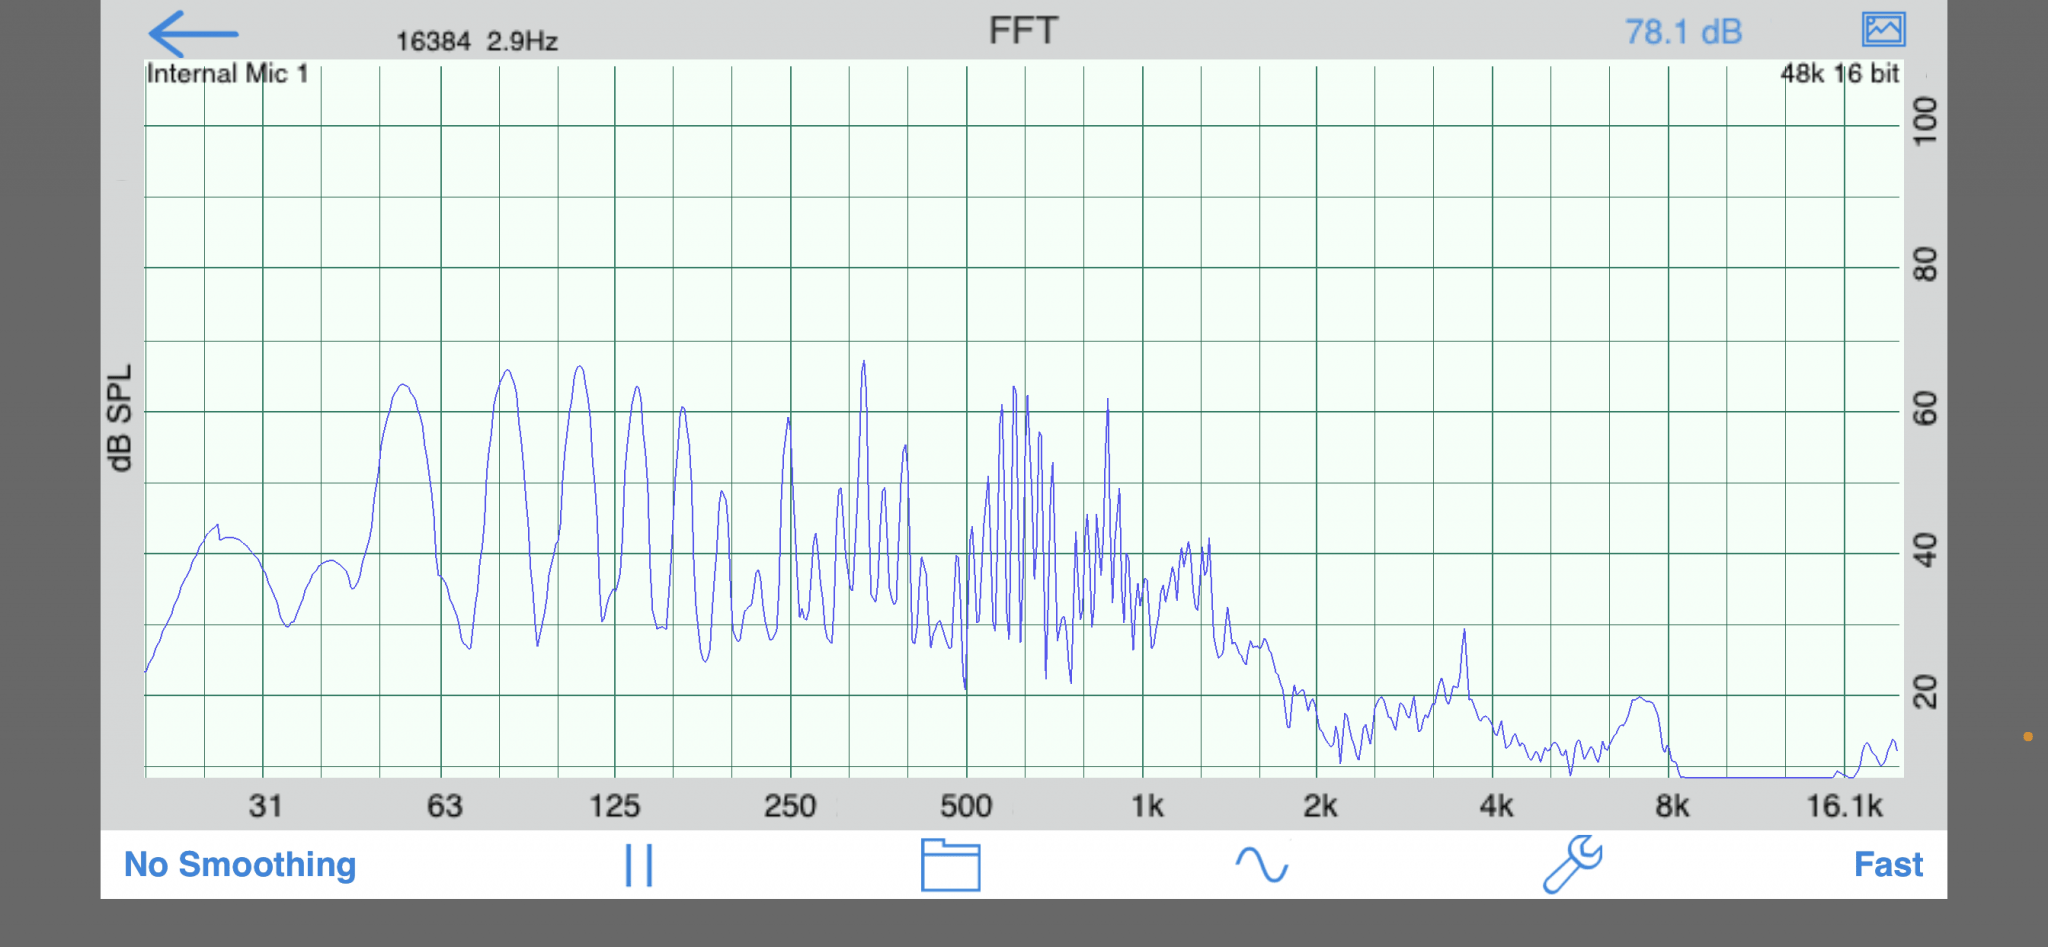This screenshot has width=2048, height=947.
Task: Tap the 16384 FFT size value
Action: 433,41
